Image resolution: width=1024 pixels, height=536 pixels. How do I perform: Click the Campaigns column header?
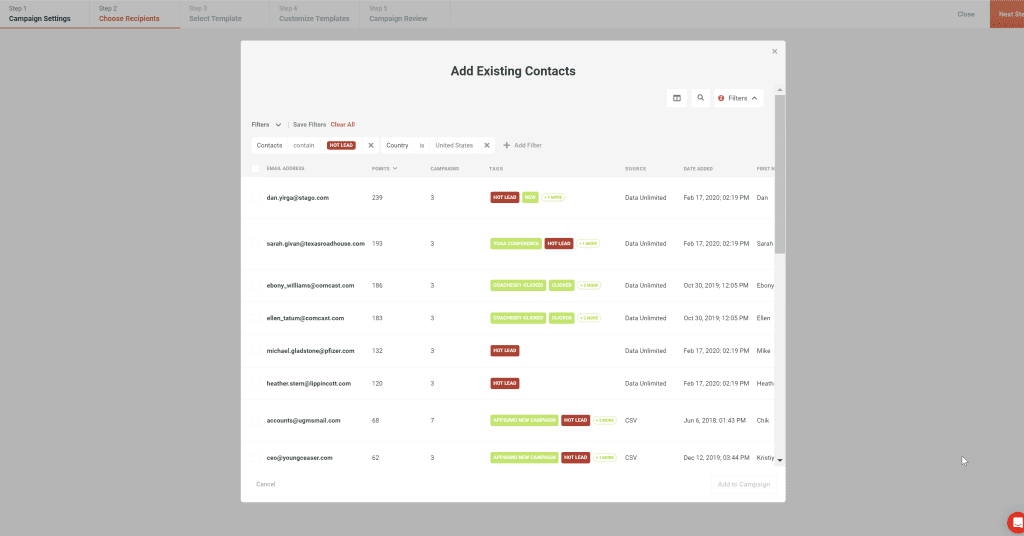(445, 168)
